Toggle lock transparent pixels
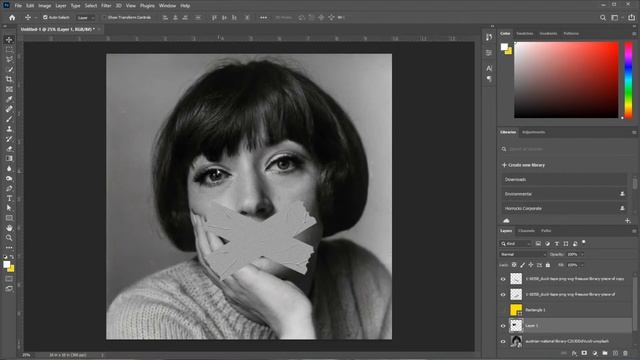 click(x=514, y=265)
